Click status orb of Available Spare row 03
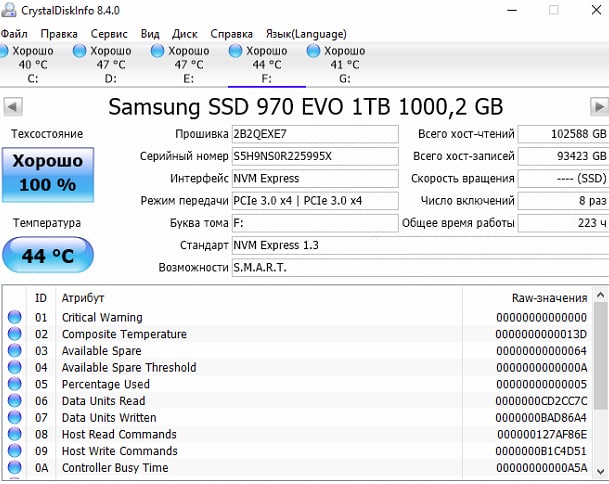This screenshot has width=609, height=484. [x=15, y=351]
